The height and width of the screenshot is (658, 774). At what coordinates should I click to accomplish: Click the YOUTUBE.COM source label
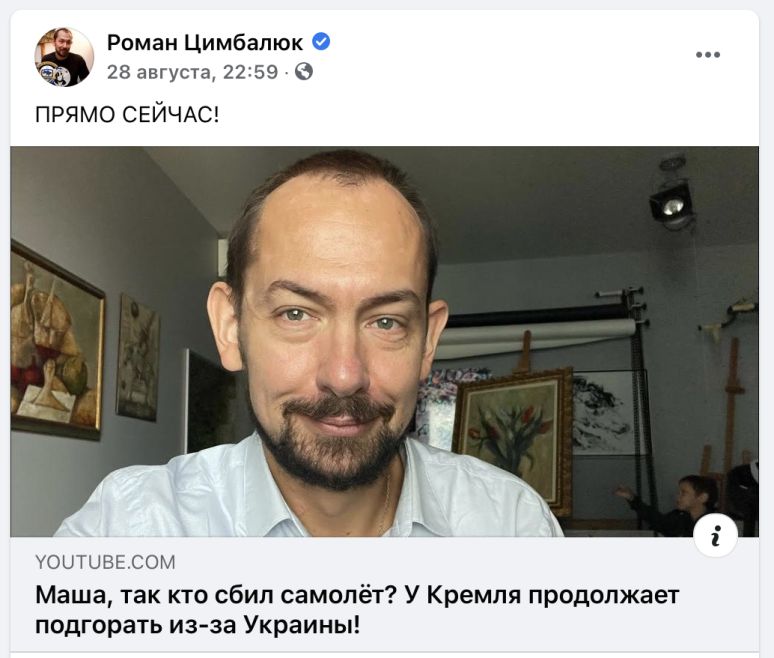click(105, 562)
